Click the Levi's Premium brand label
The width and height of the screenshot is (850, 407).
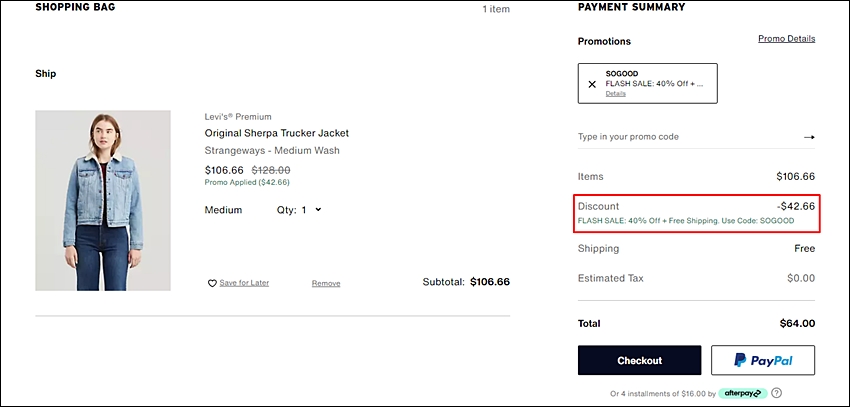pos(238,117)
